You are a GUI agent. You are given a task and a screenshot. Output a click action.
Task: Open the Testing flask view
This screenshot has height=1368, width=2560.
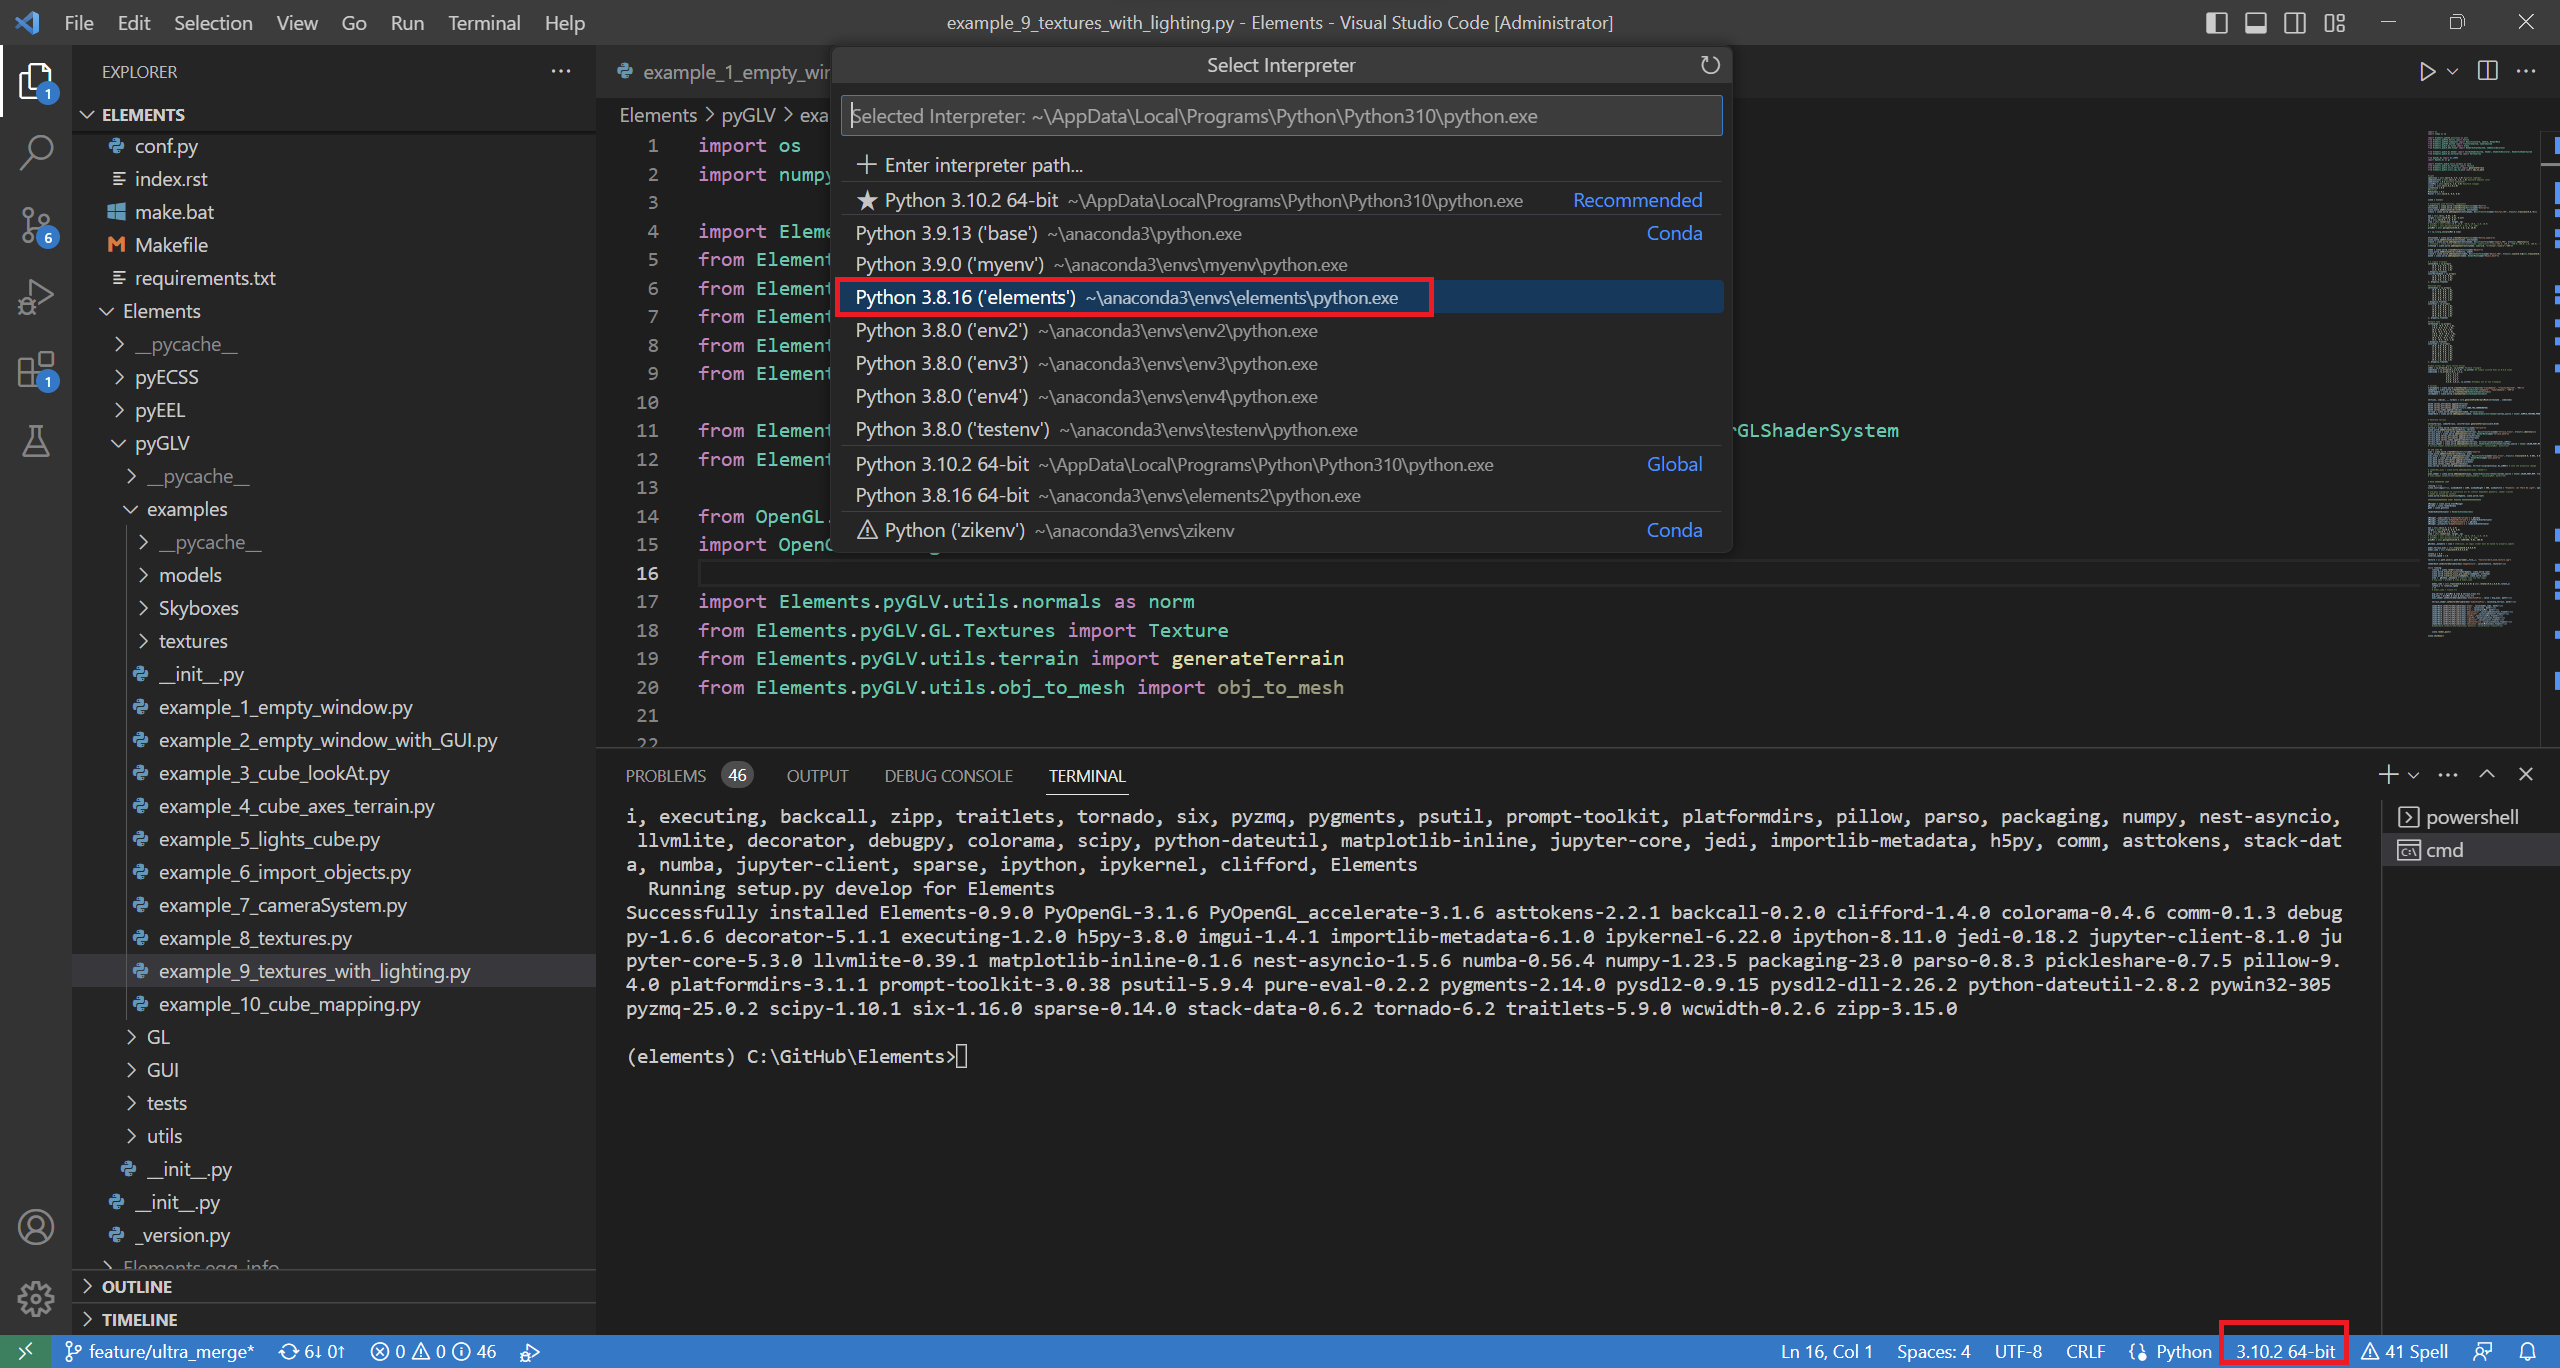36,441
